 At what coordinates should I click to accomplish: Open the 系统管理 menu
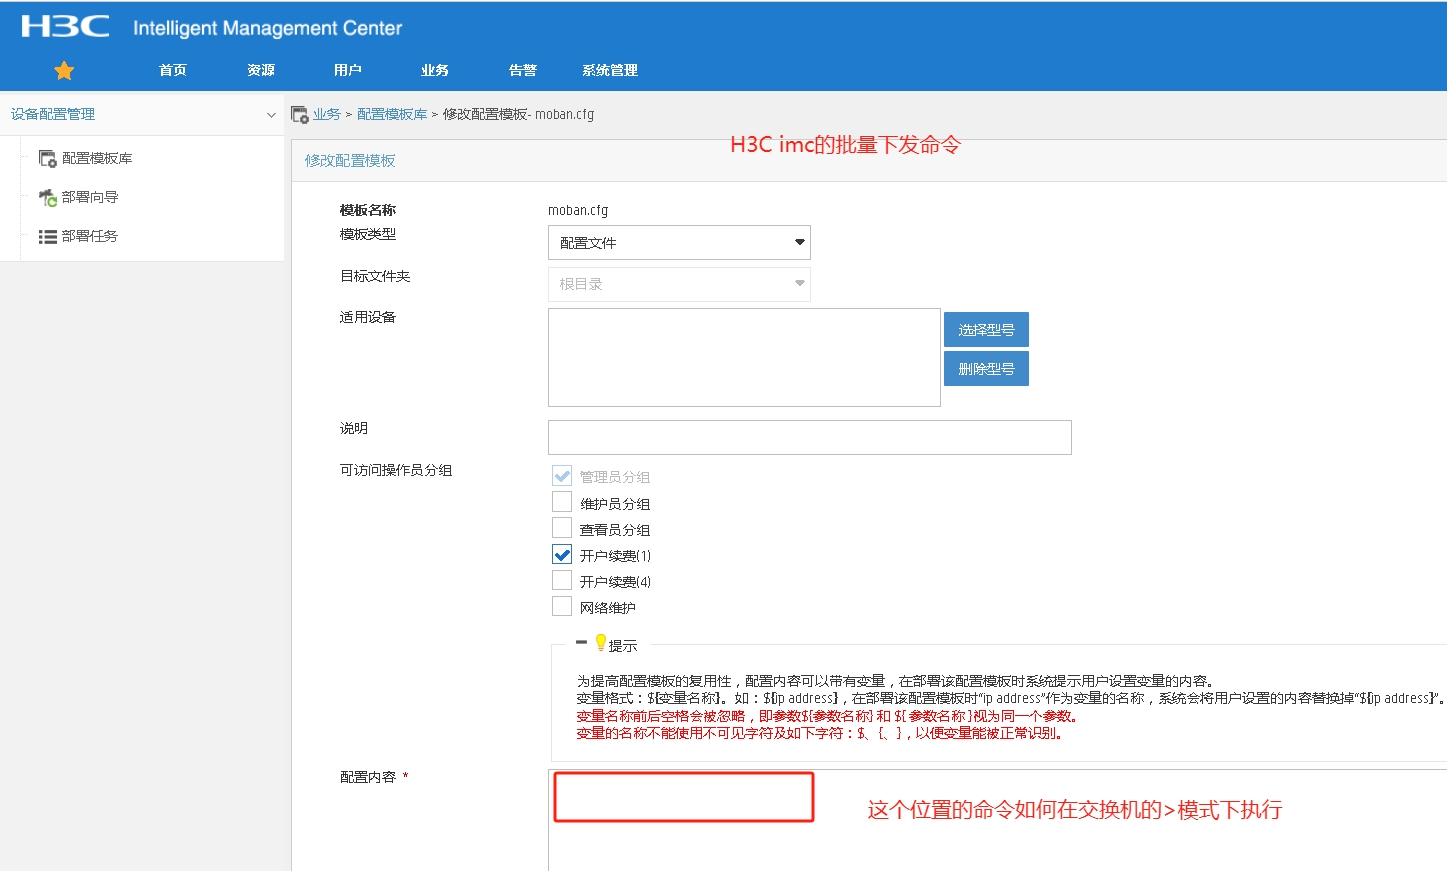[609, 70]
